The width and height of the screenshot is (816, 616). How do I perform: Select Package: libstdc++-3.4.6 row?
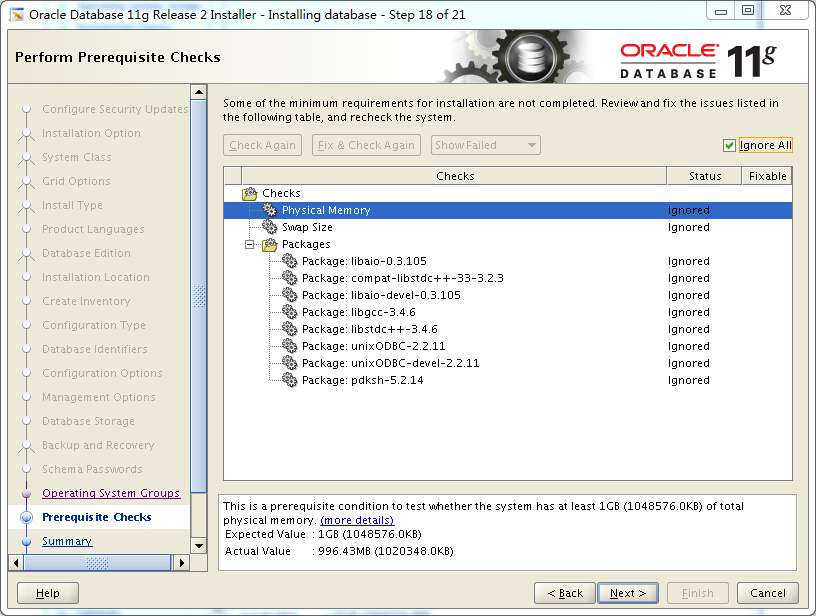click(x=508, y=329)
